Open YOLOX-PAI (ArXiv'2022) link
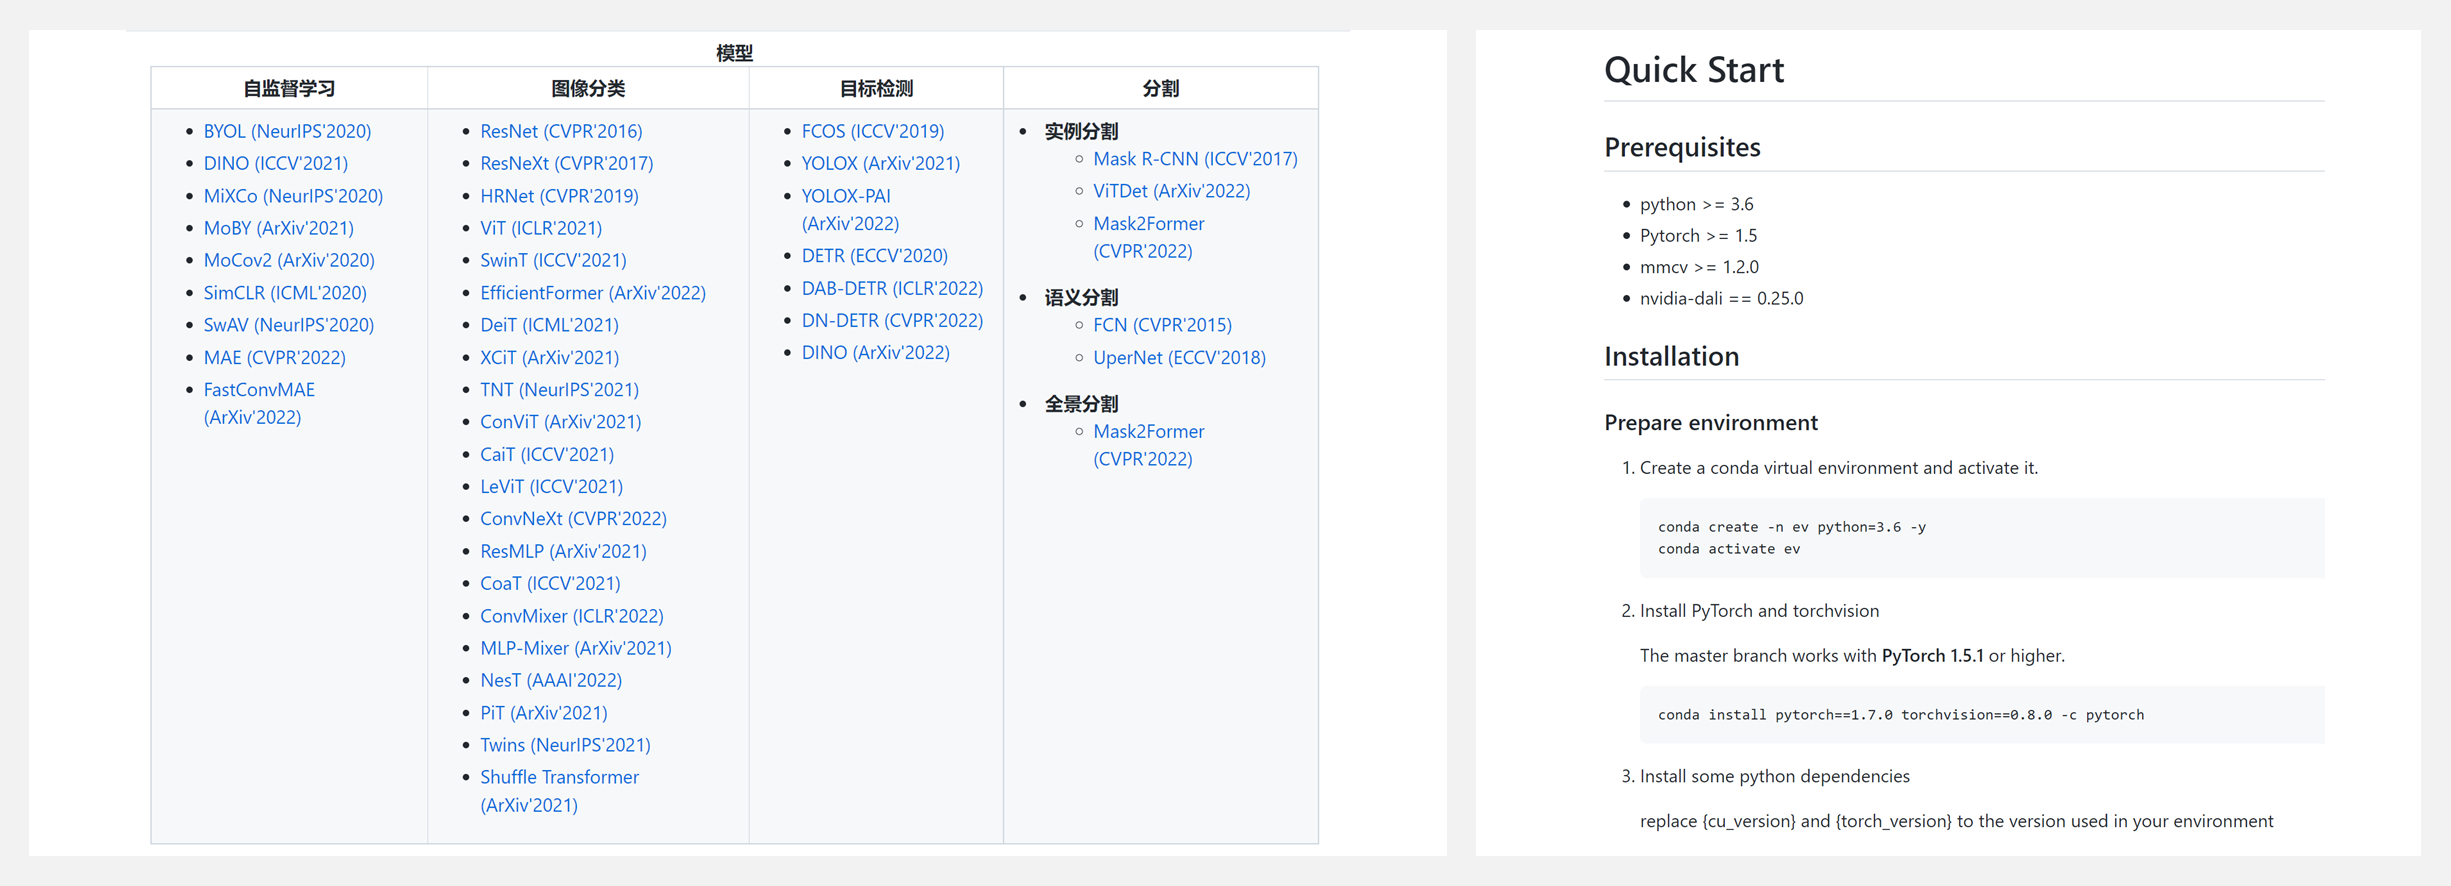Viewport: 2451px width, 886px height. tap(850, 210)
